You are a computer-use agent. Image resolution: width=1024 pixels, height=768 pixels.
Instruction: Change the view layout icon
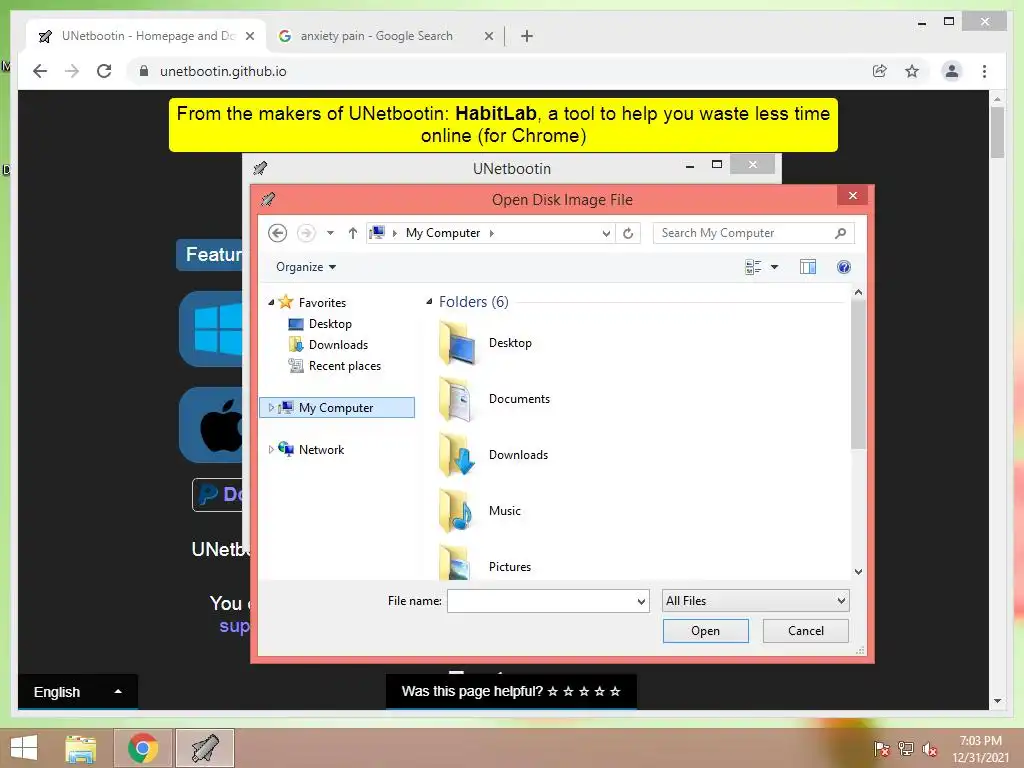pos(753,267)
